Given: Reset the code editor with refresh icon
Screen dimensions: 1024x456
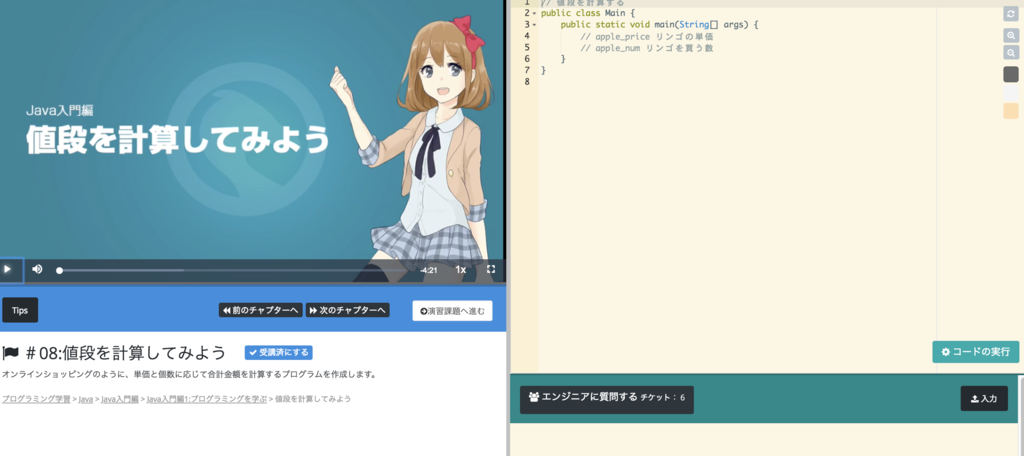Looking at the screenshot, I should click(x=1010, y=14).
